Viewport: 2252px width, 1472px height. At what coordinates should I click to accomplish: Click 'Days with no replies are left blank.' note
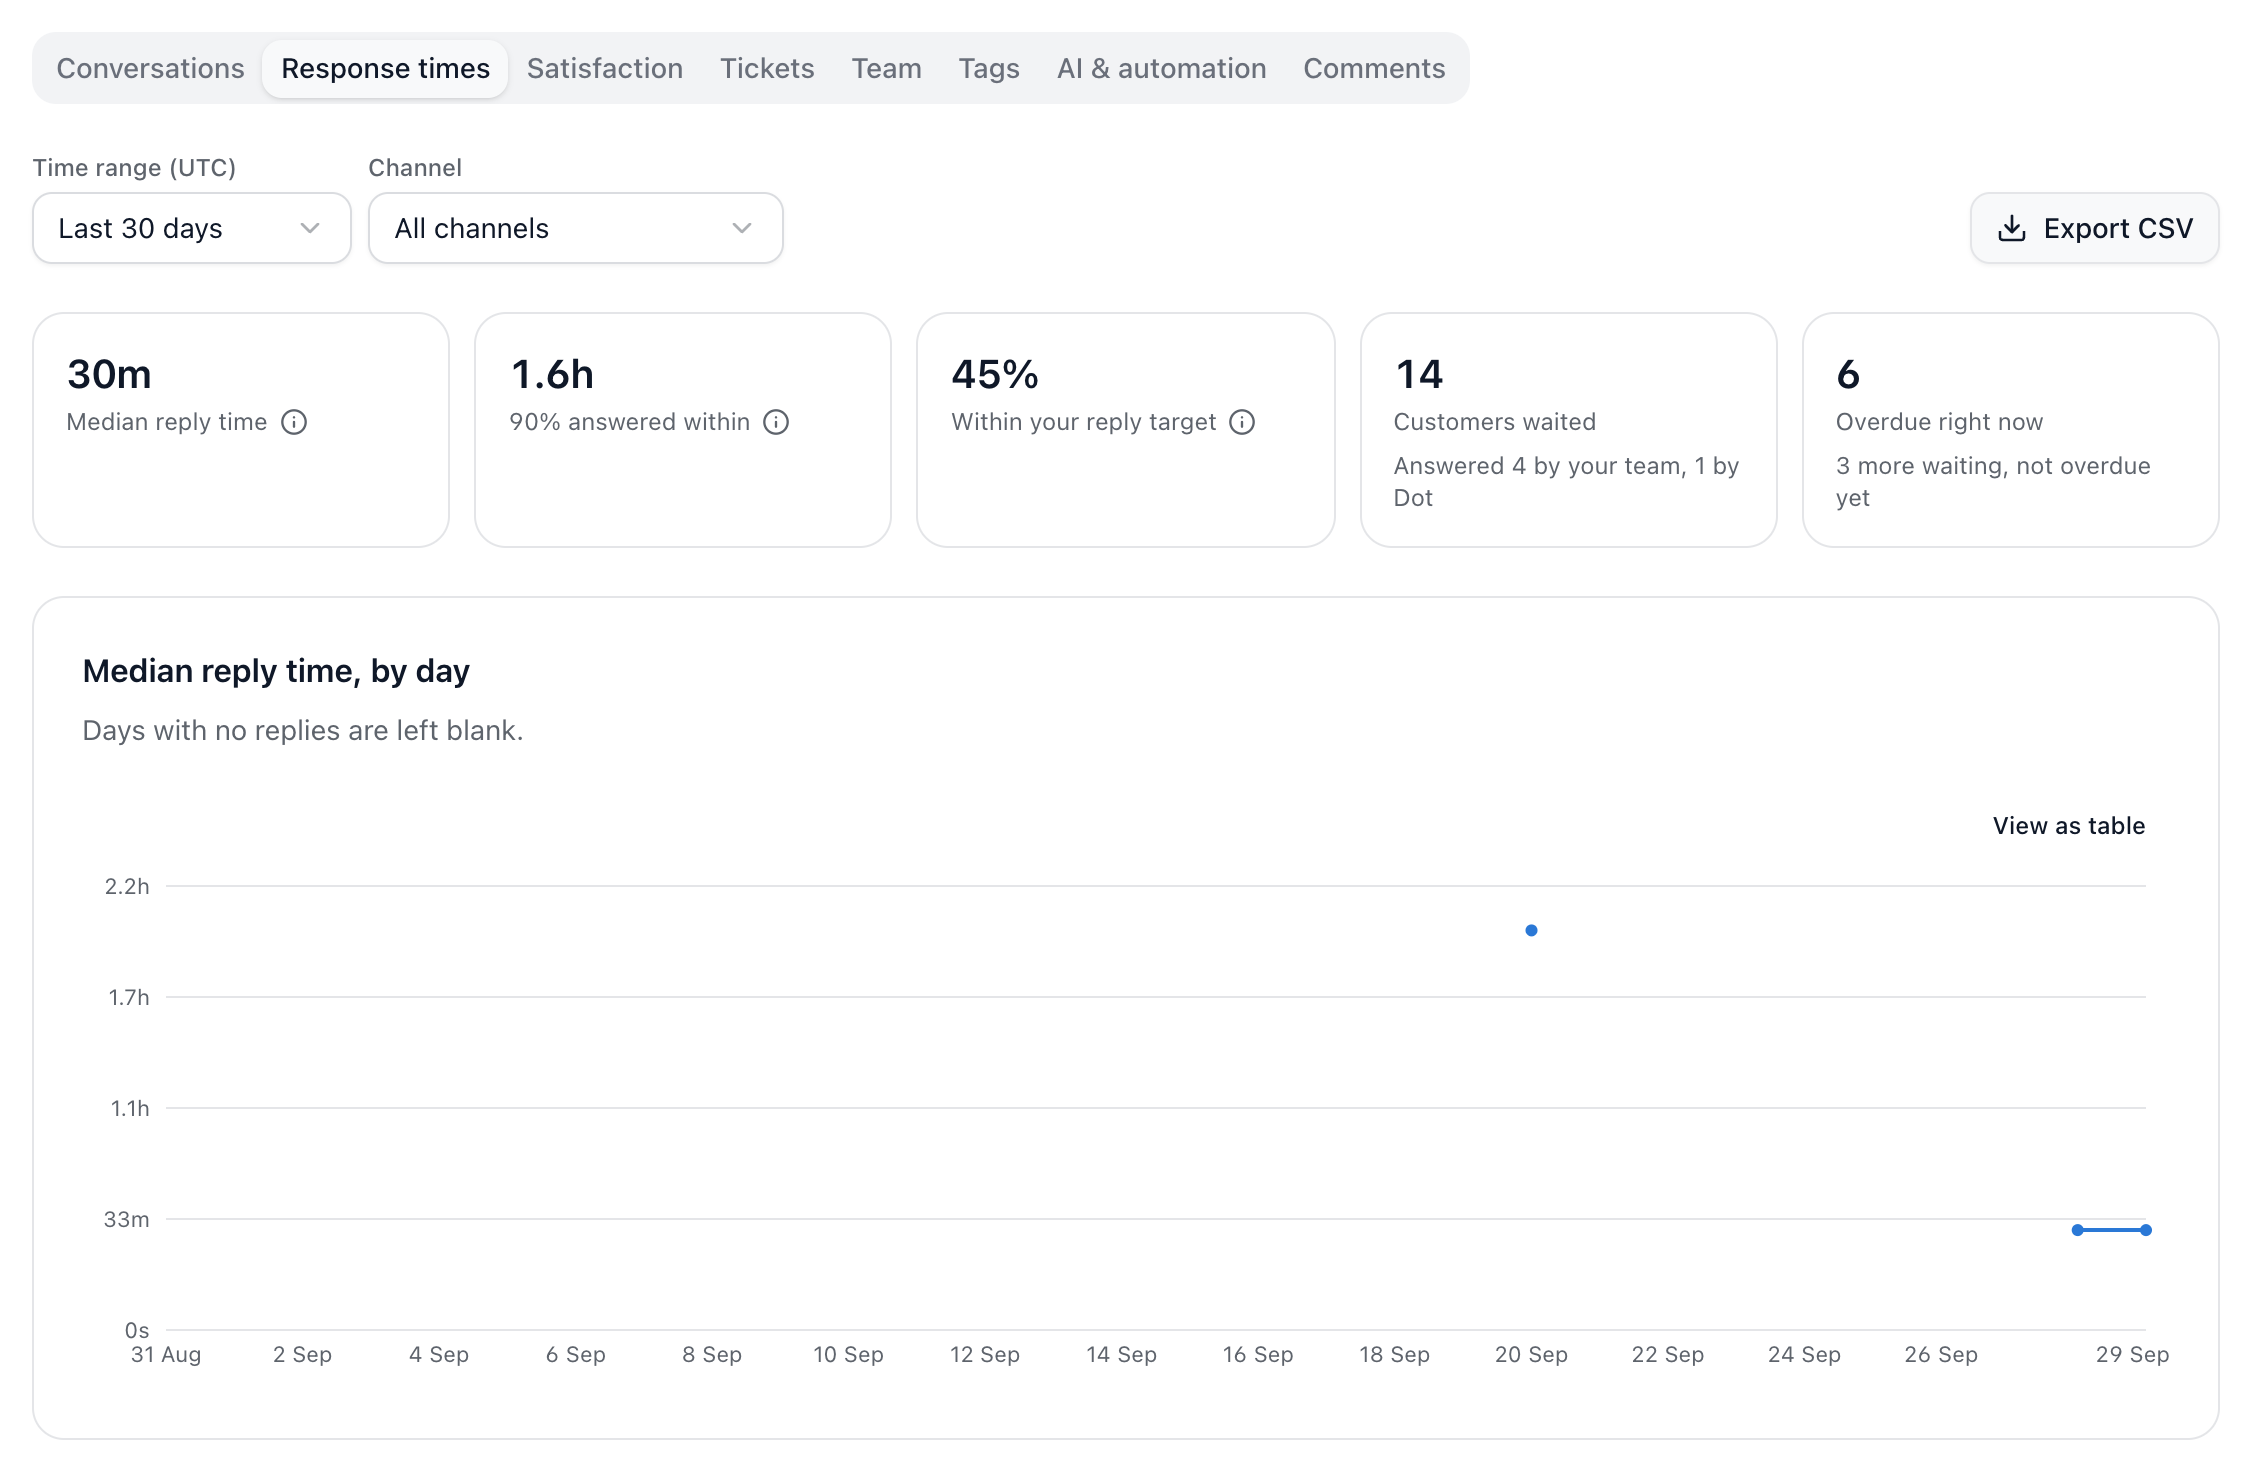[303, 731]
